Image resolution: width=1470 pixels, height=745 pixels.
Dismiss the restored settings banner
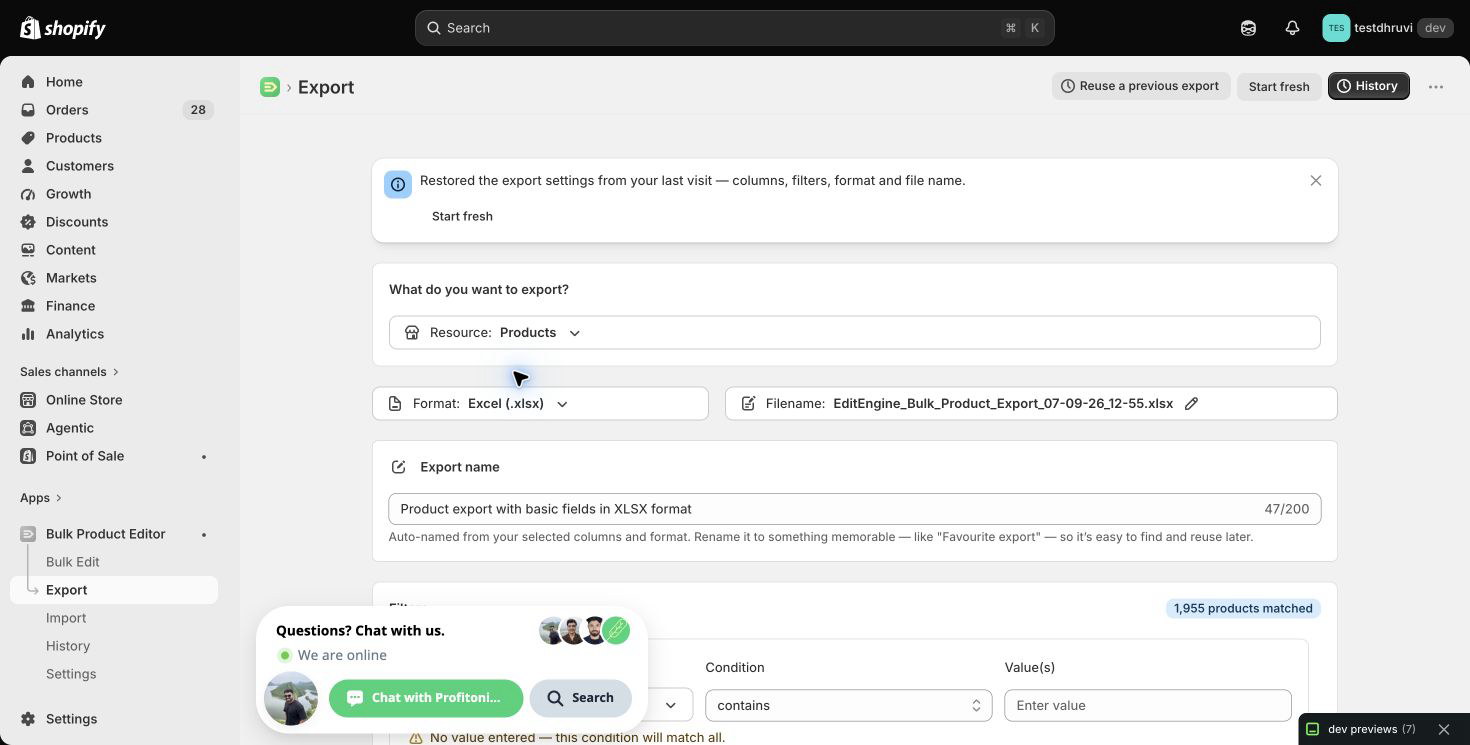[x=1316, y=181]
